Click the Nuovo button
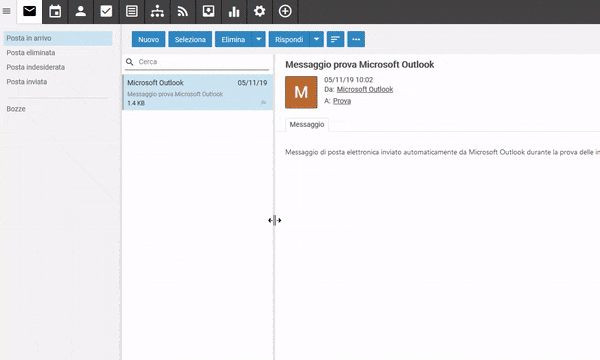Viewport: 600px width, 360px height. (x=148, y=39)
